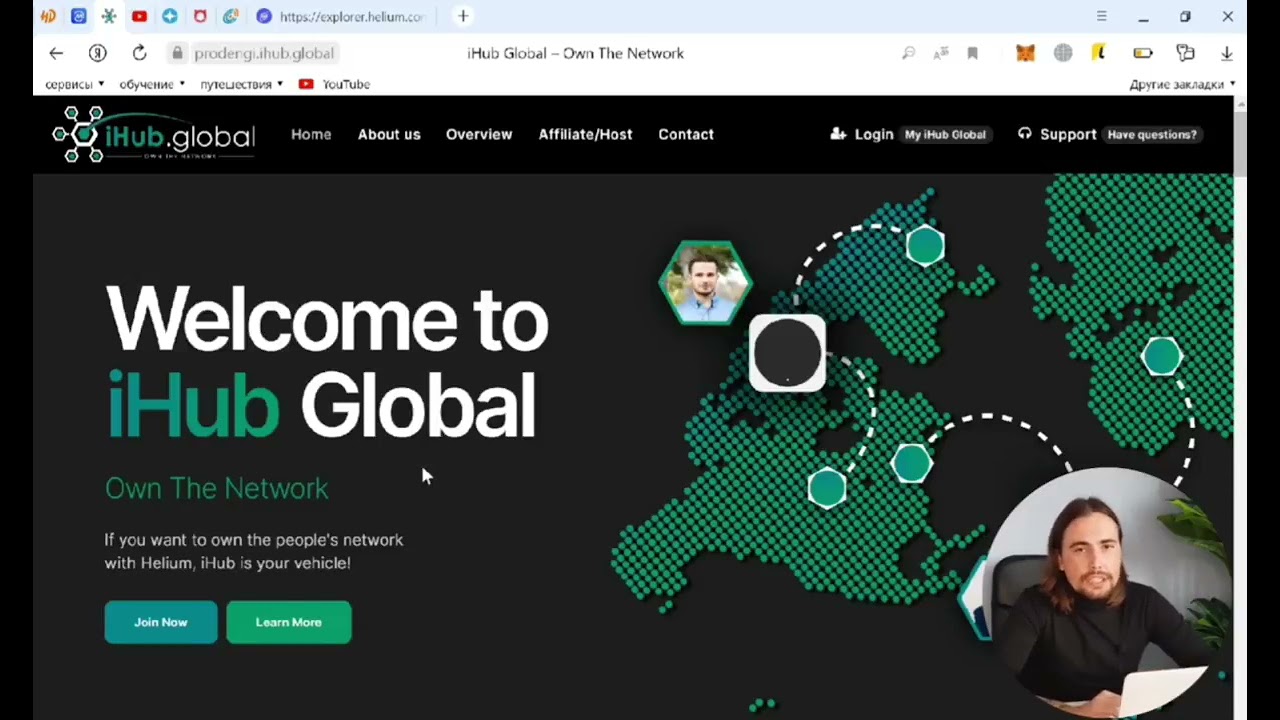Go back with the browser back arrow
1280x720 pixels.
tap(56, 53)
